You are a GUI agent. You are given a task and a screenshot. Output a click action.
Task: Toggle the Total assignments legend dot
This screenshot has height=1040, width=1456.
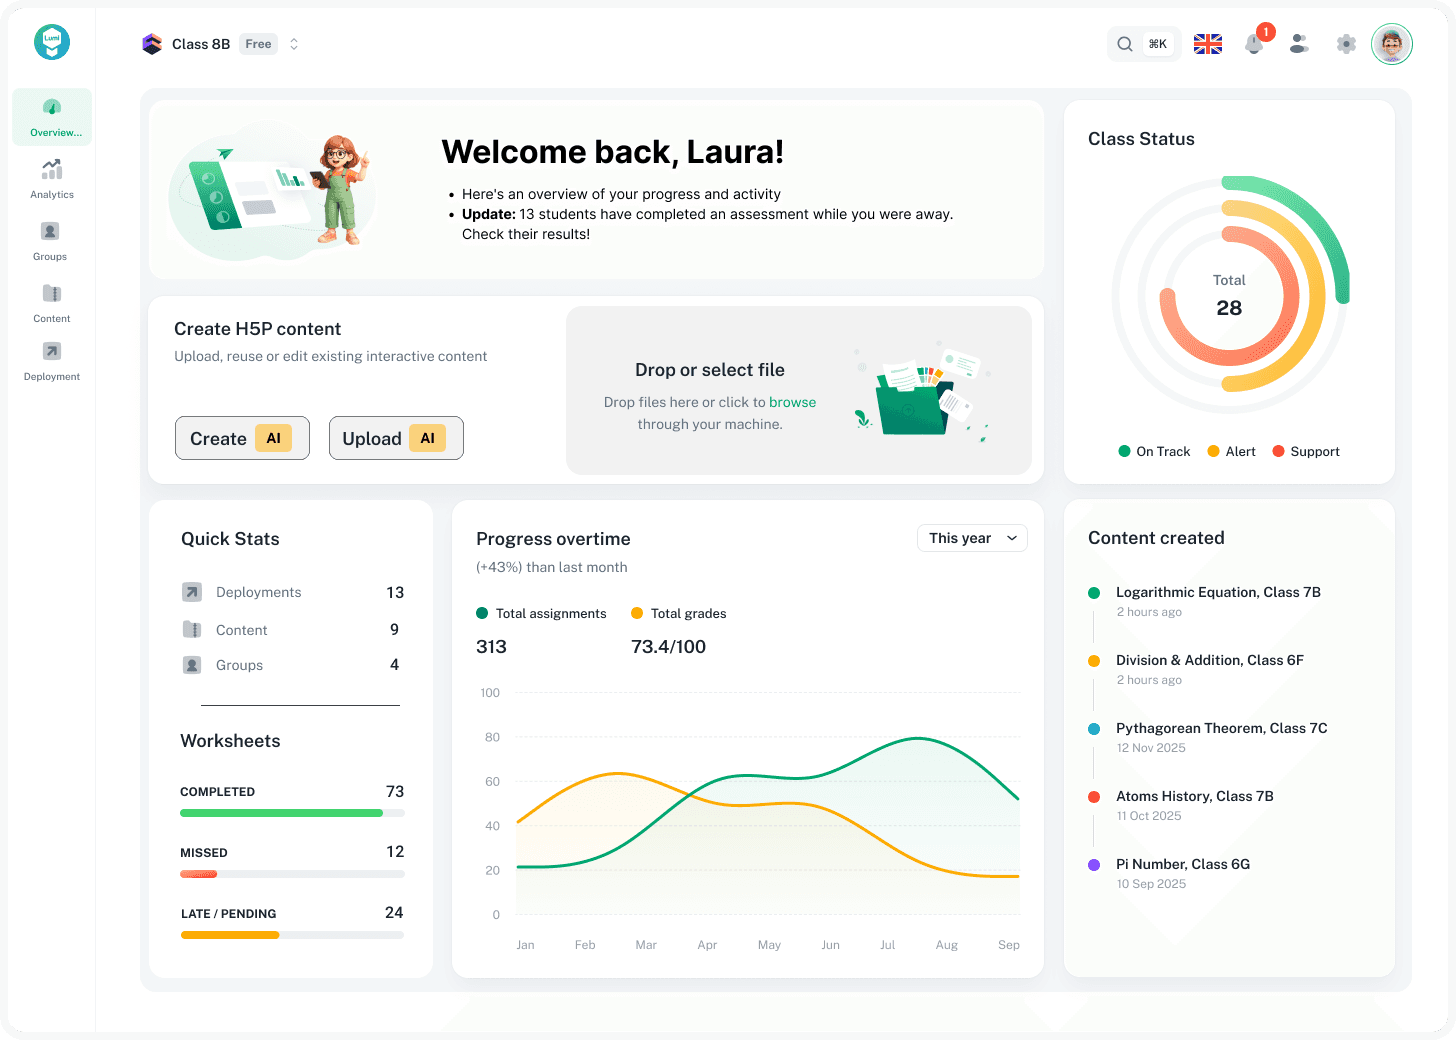point(482,613)
